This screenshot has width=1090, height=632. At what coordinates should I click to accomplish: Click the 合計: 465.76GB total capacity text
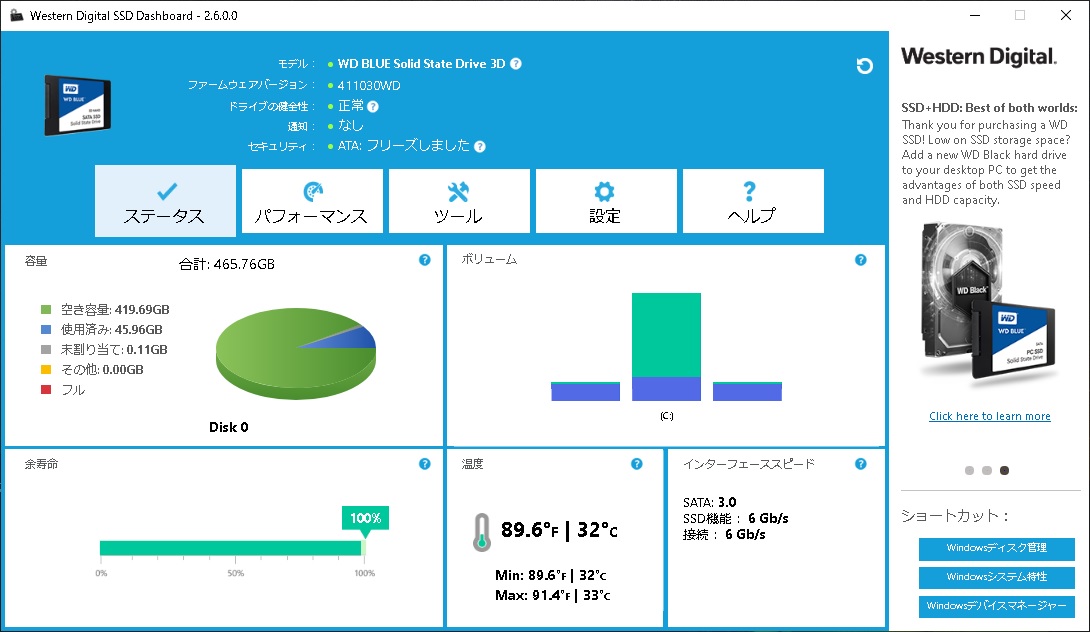coord(227,264)
